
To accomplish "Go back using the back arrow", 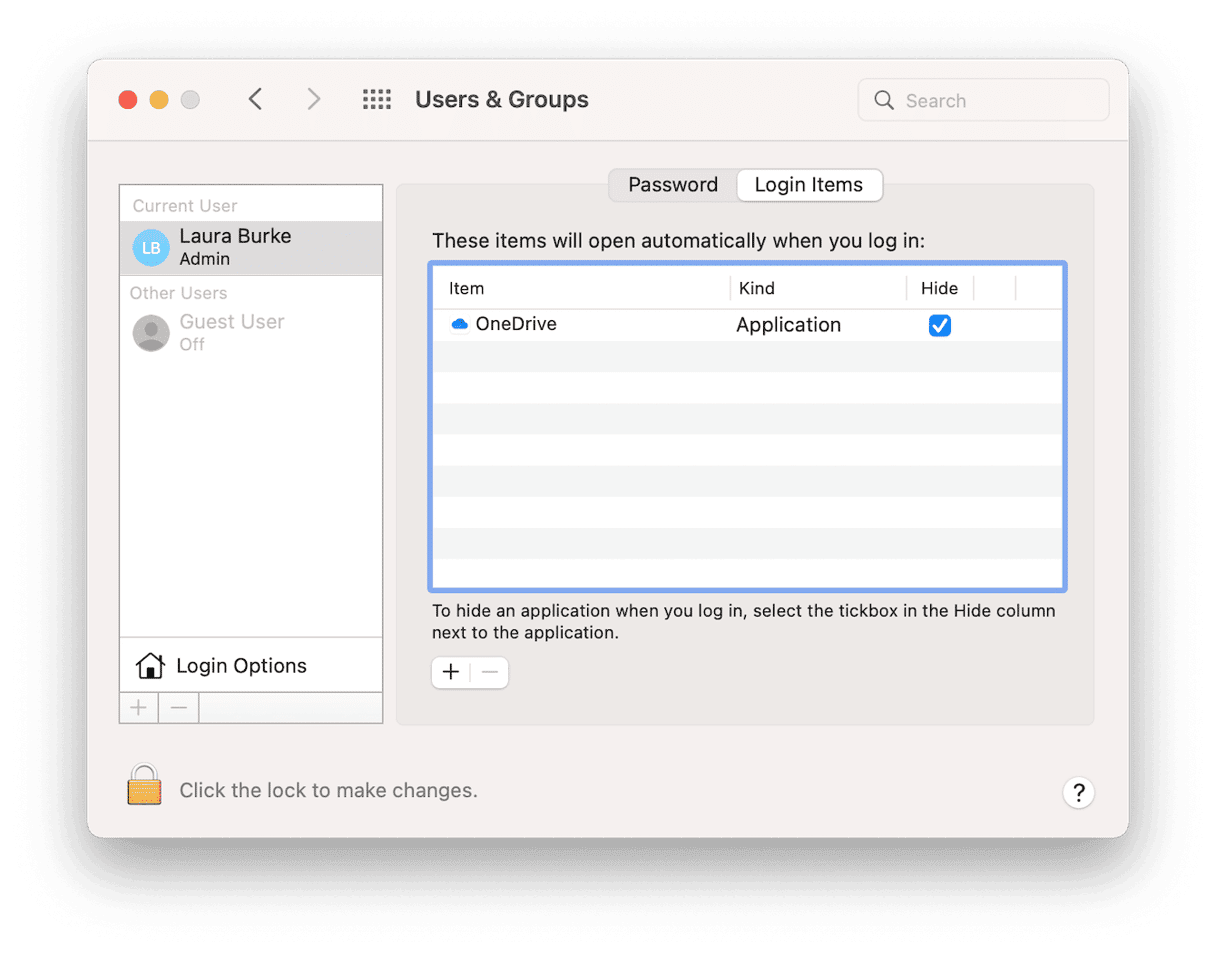I will [x=255, y=99].
